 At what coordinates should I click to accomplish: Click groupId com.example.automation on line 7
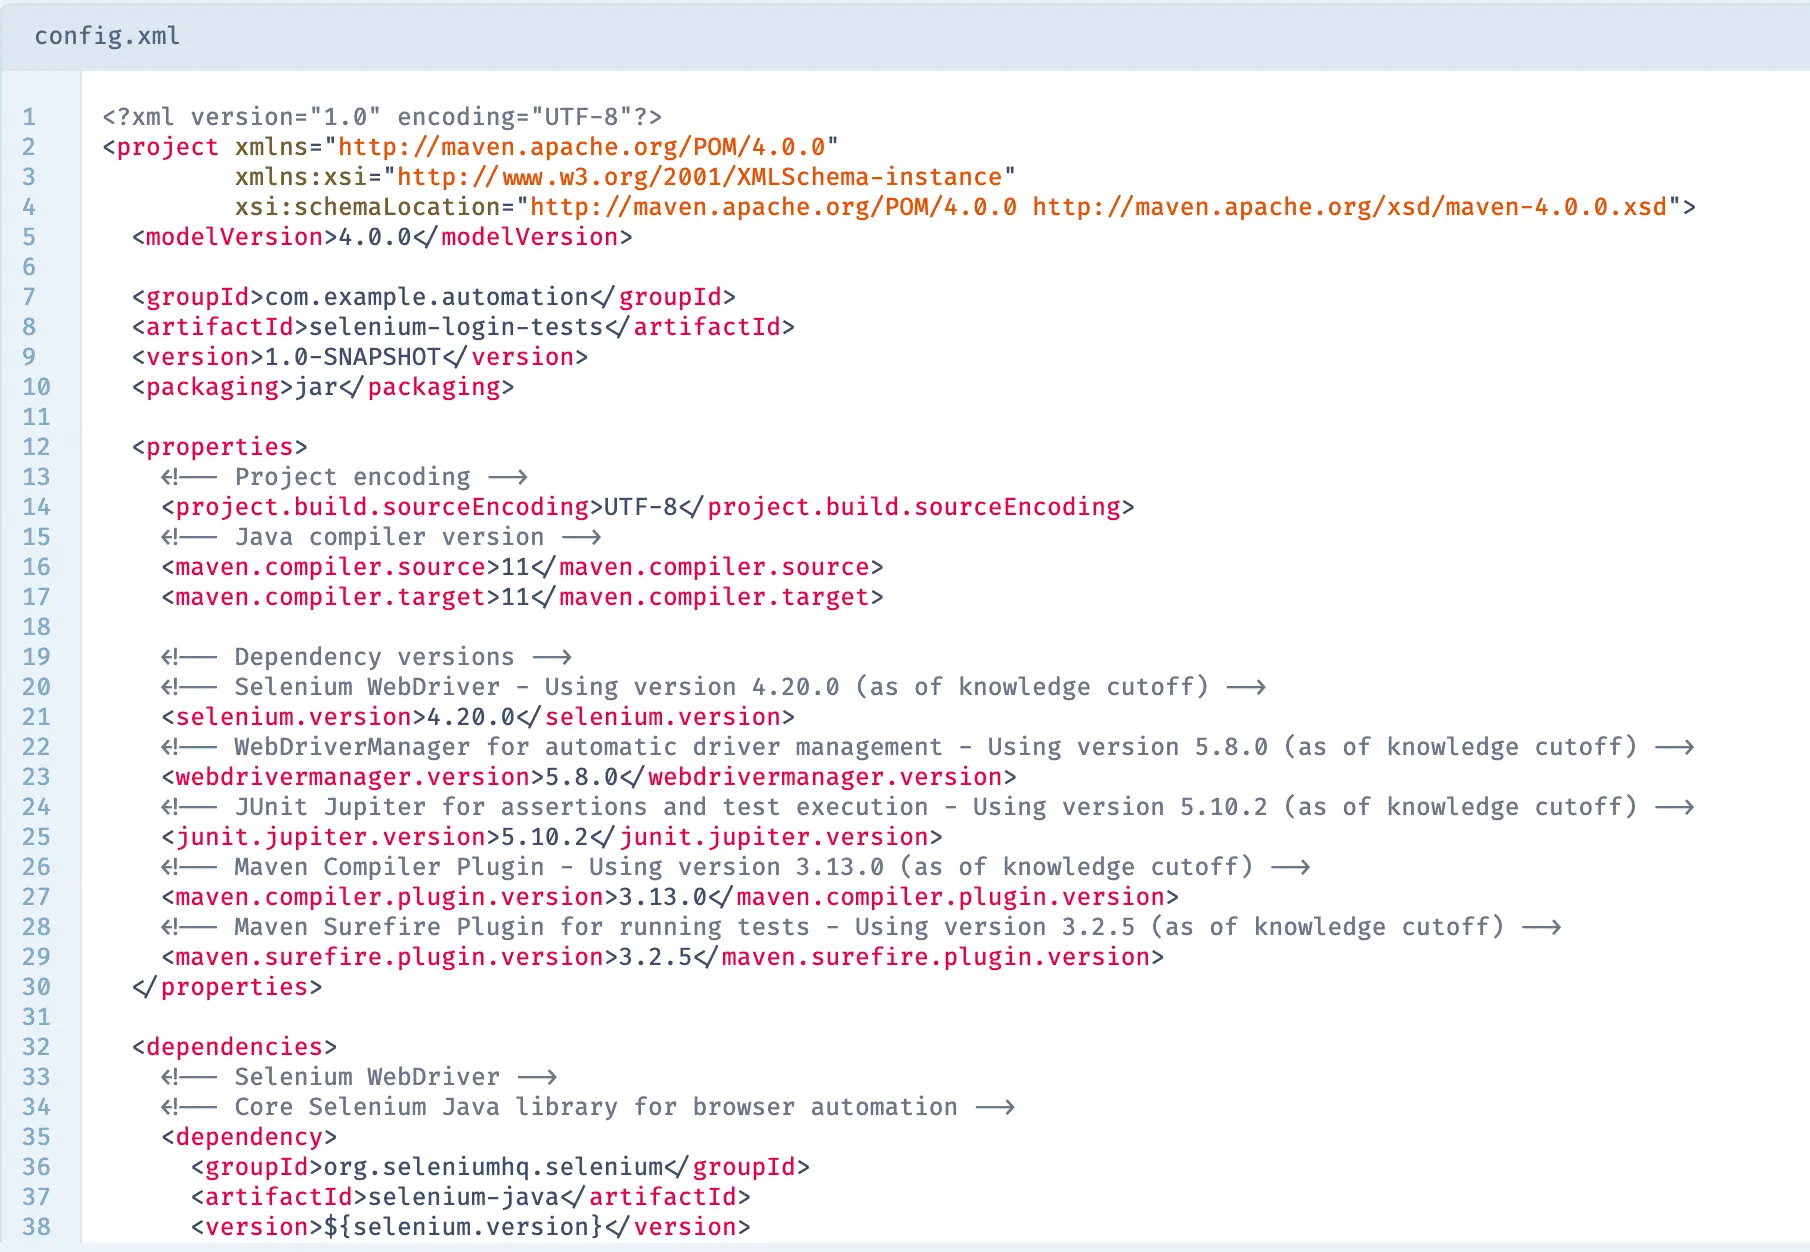pyautogui.click(x=434, y=297)
